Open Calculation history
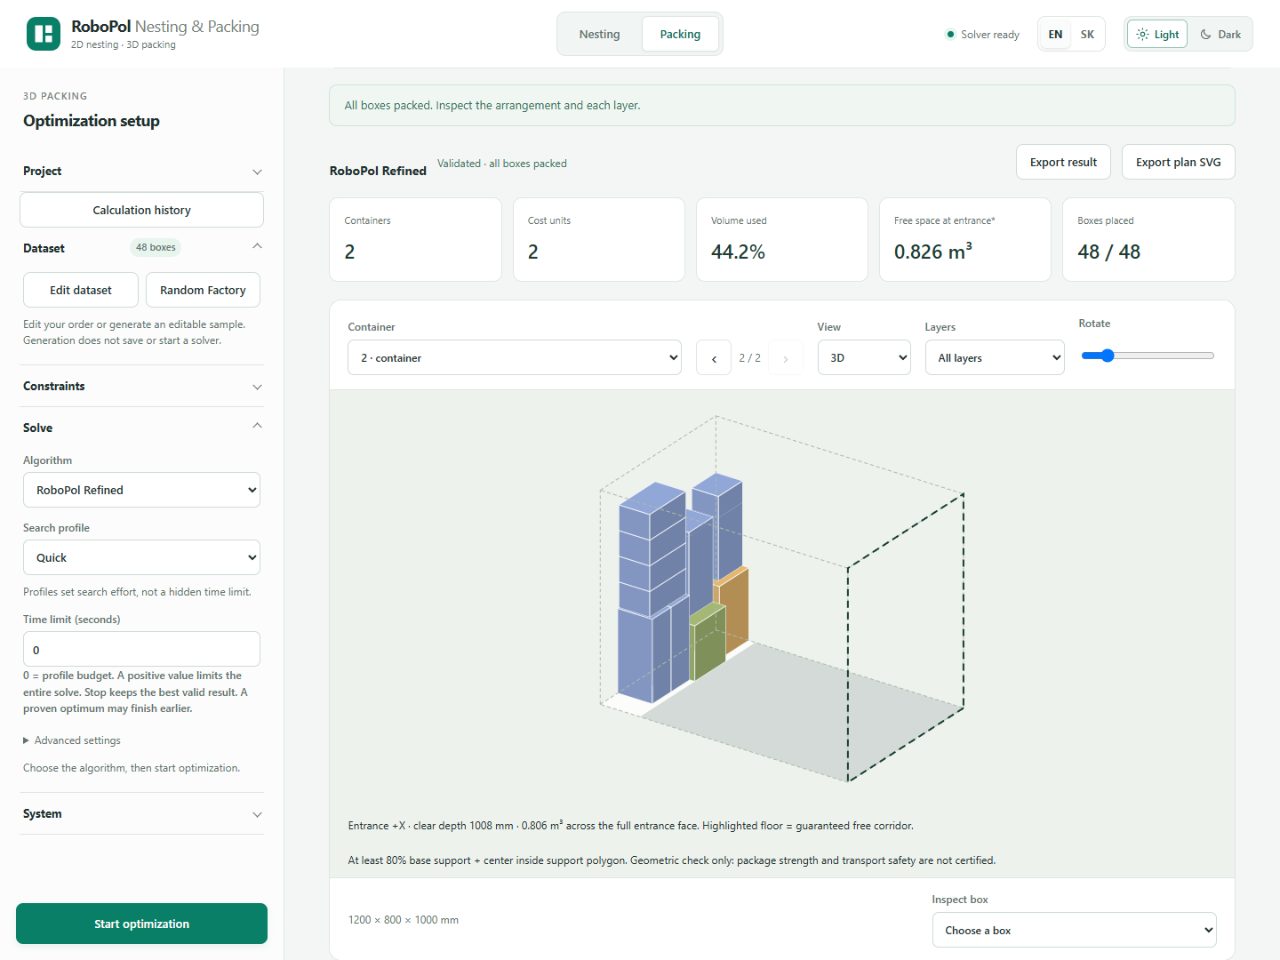The width and height of the screenshot is (1280, 960). point(142,210)
